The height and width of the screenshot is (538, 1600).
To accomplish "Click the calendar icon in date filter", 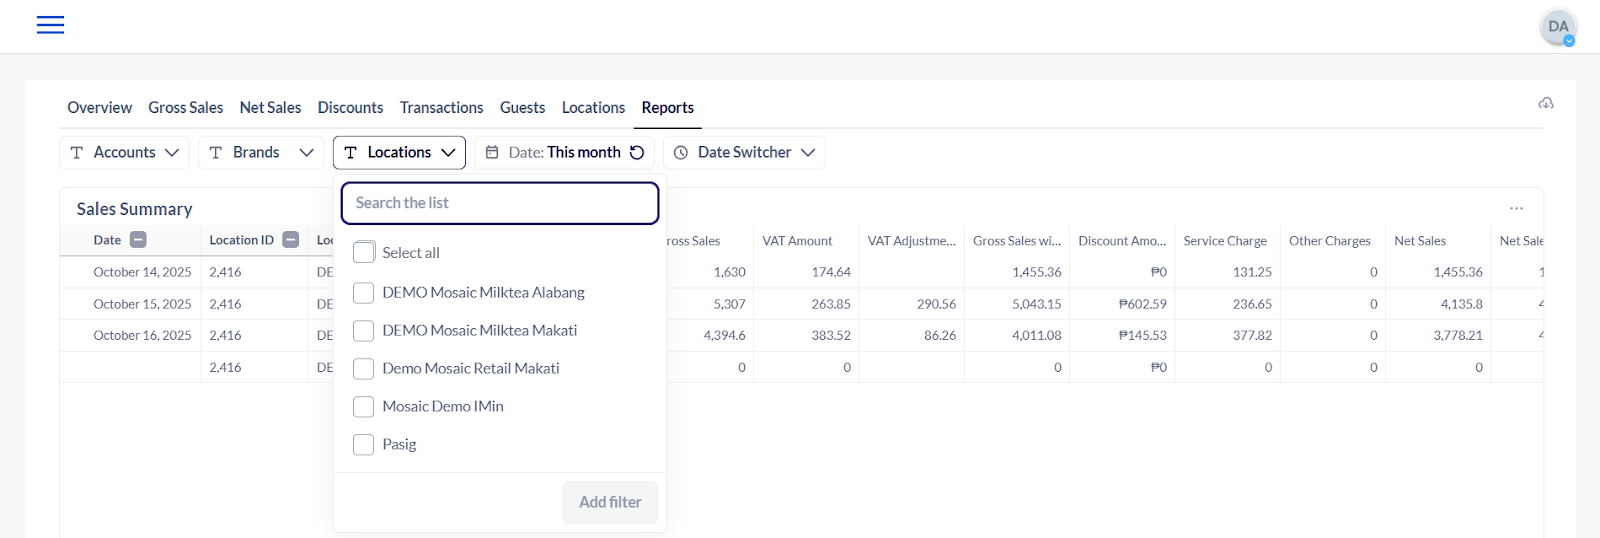I will (x=492, y=152).
